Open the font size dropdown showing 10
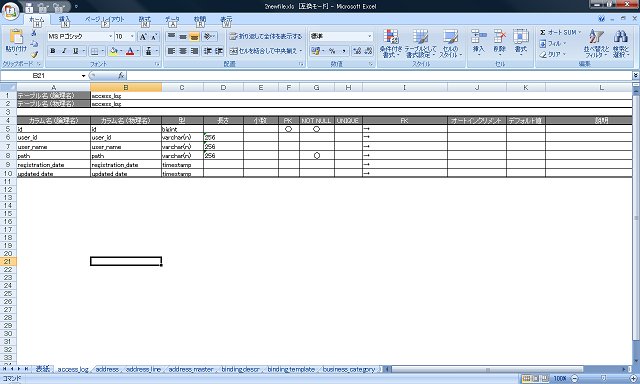This screenshot has width=640, height=384. click(x=132, y=37)
